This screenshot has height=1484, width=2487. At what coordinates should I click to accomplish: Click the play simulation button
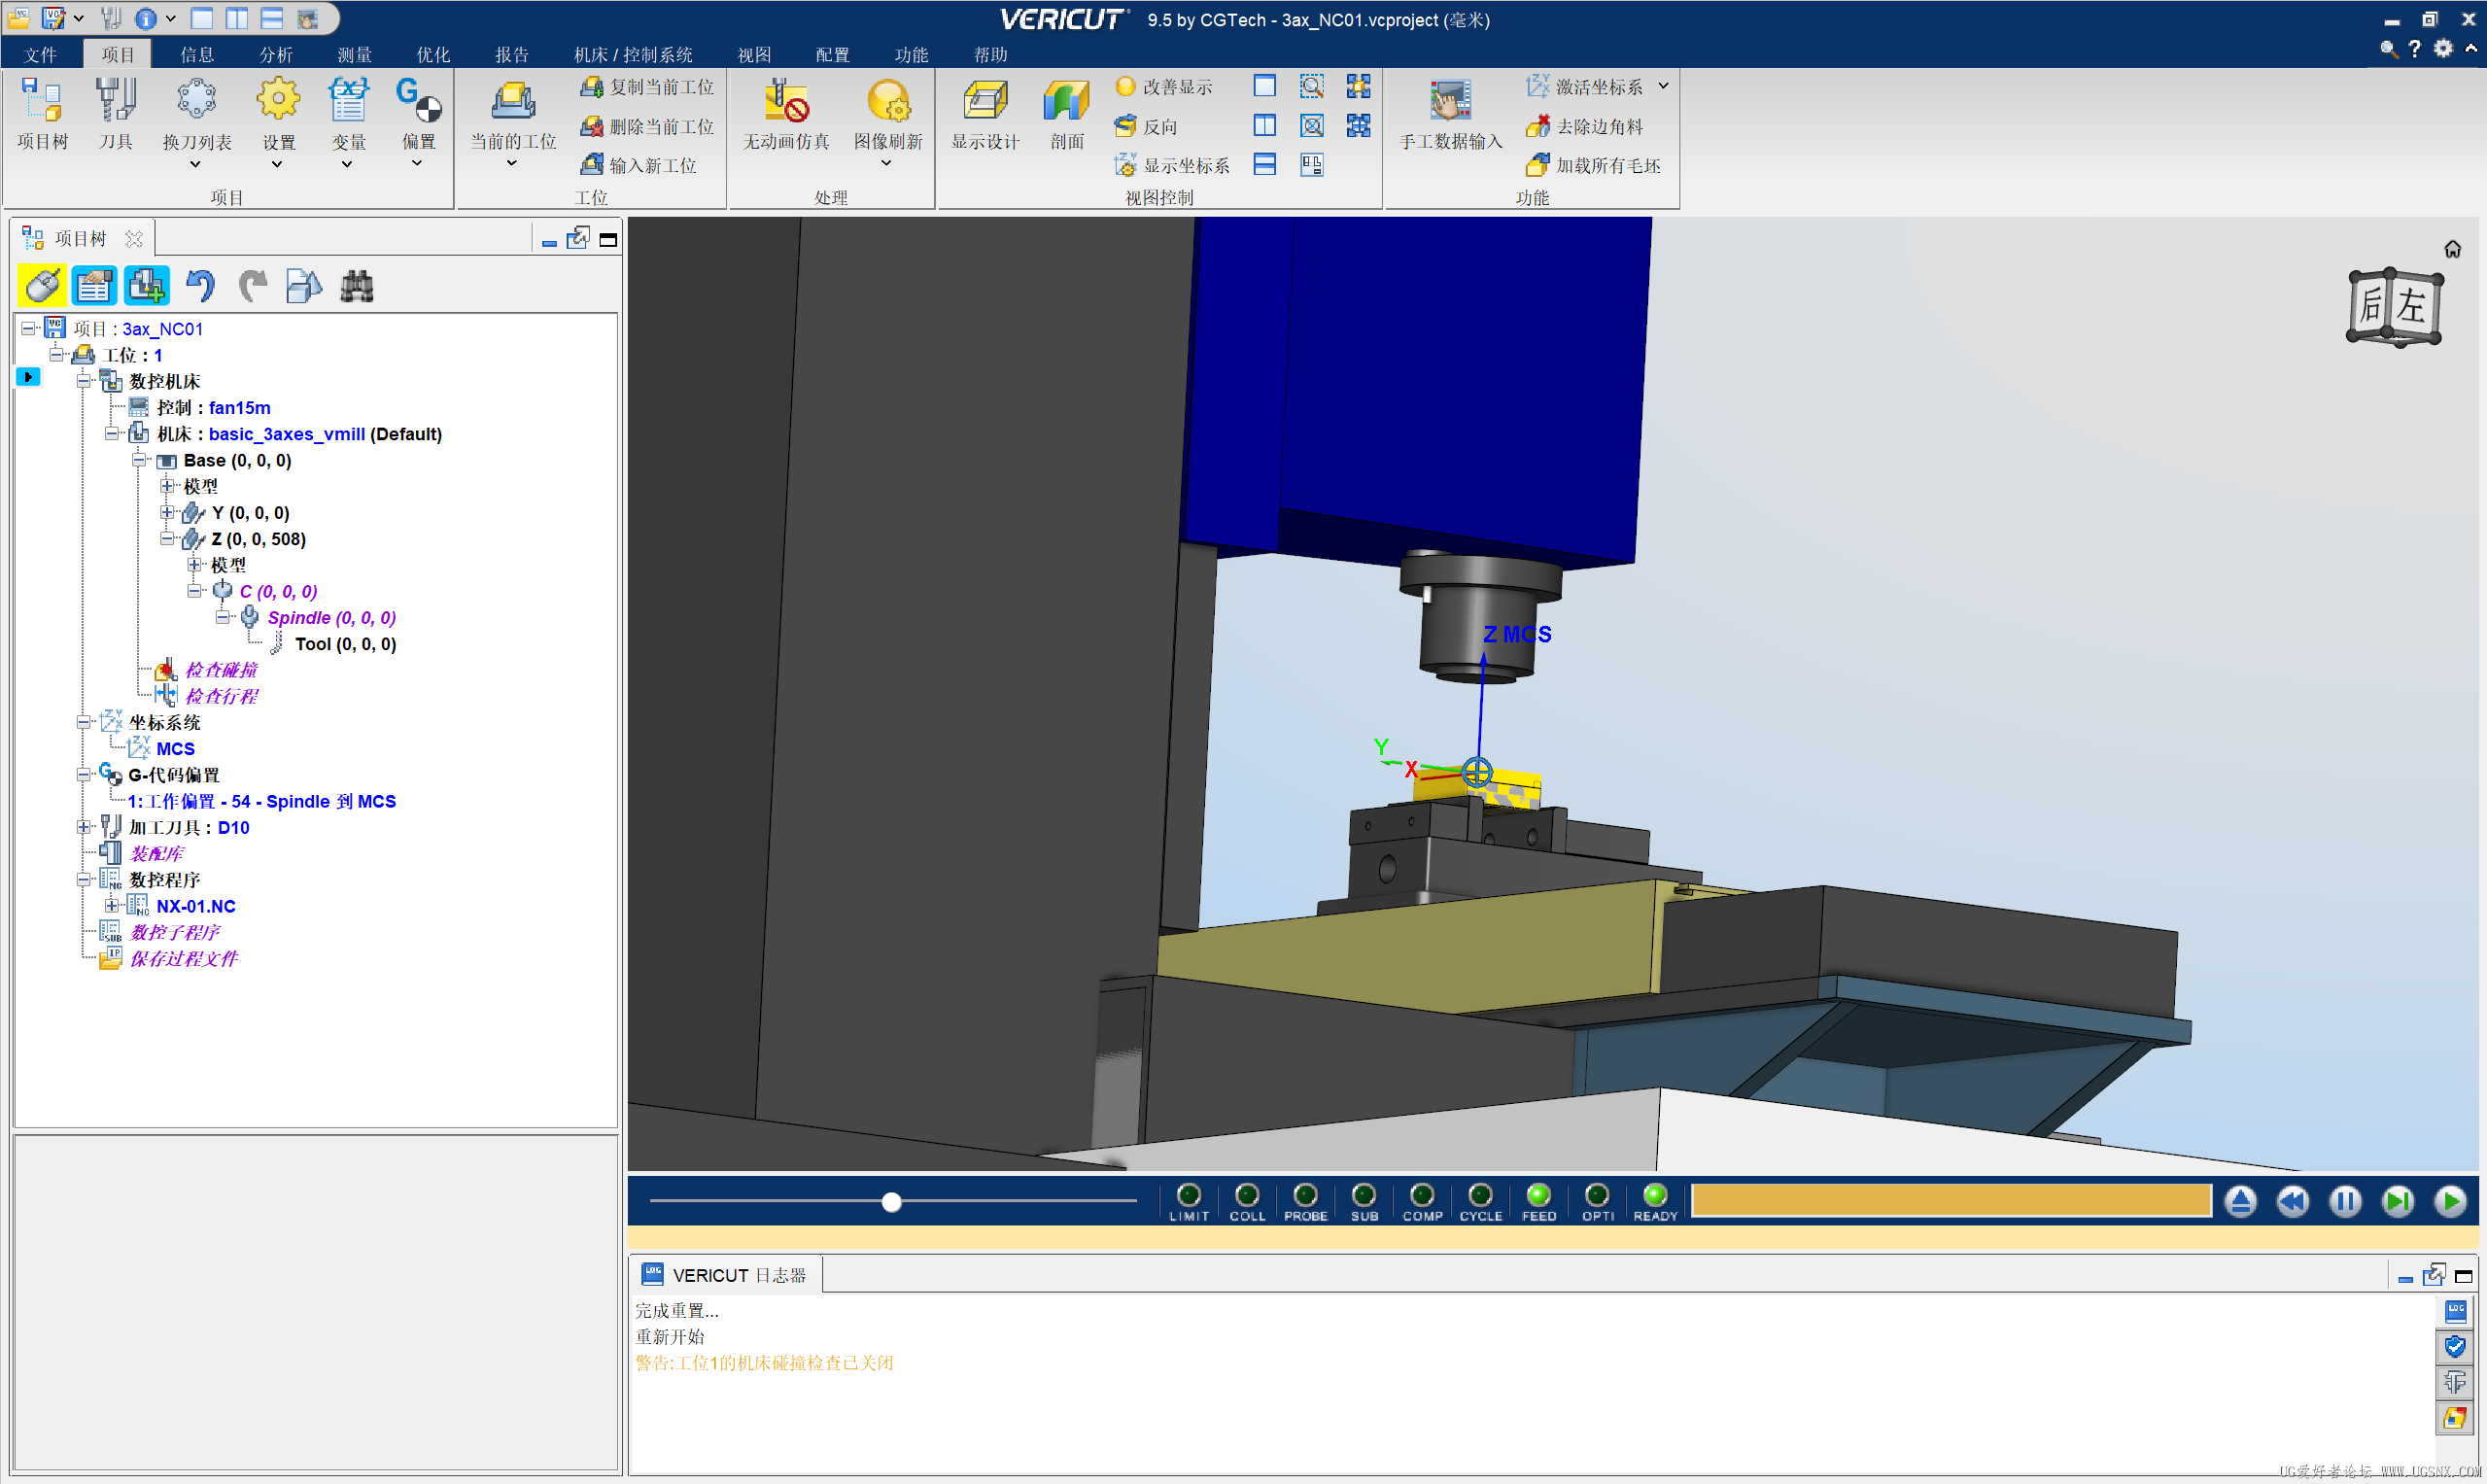(2450, 1201)
